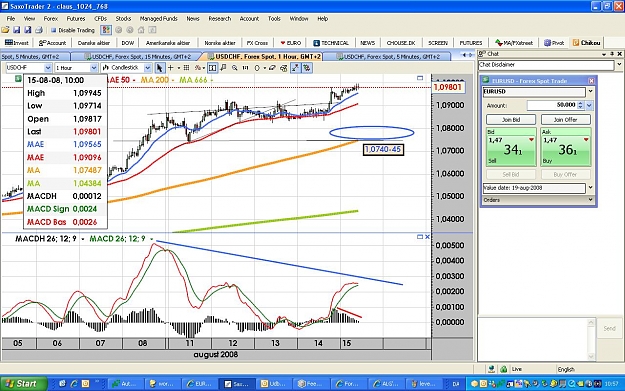Open the Research menu

[220, 18]
